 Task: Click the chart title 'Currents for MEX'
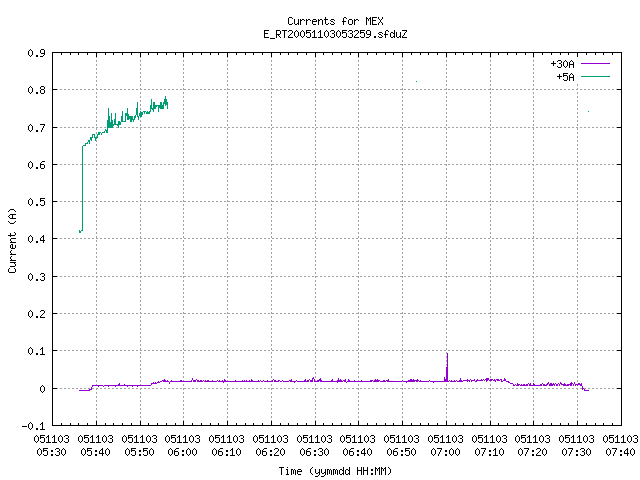click(x=335, y=21)
